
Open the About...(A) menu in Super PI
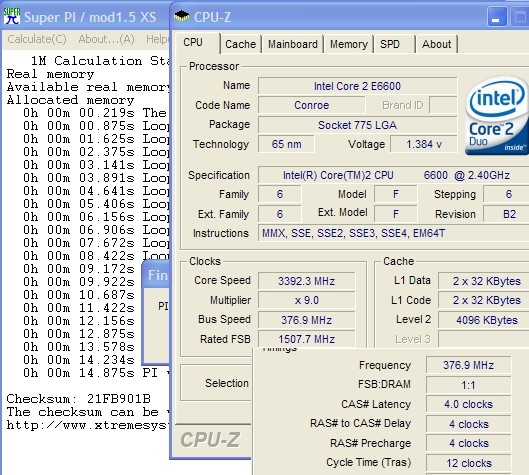coord(107,39)
